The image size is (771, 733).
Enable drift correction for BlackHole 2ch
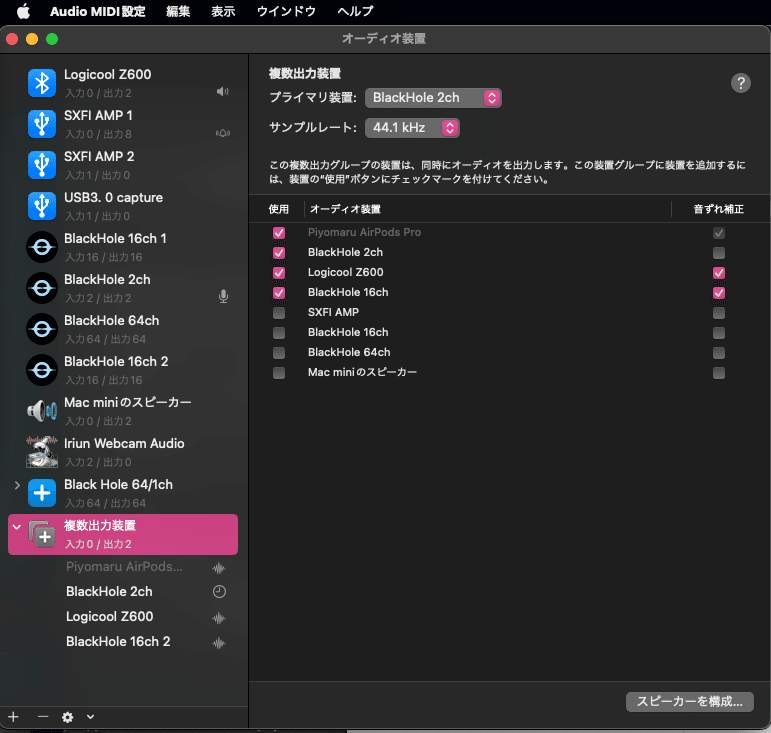(719, 253)
